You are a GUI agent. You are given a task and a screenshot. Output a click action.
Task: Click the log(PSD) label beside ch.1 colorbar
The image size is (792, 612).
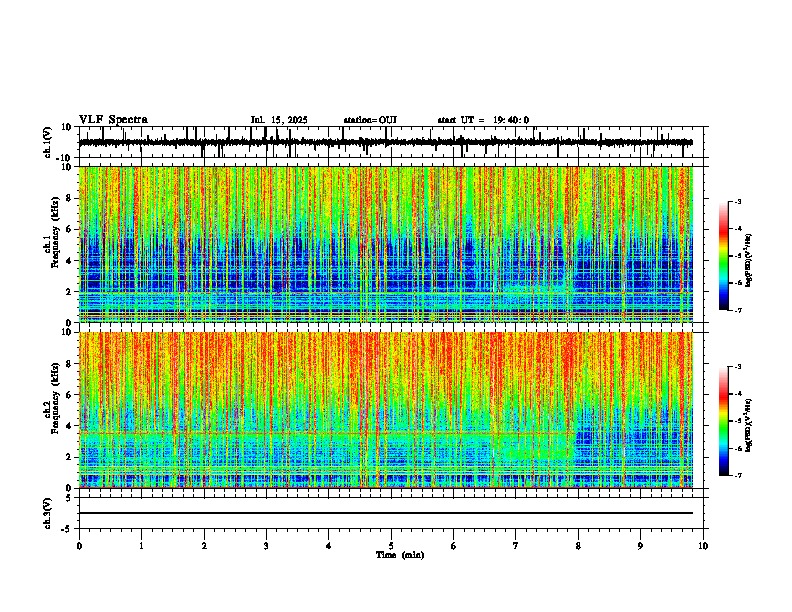tap(748, 260)
